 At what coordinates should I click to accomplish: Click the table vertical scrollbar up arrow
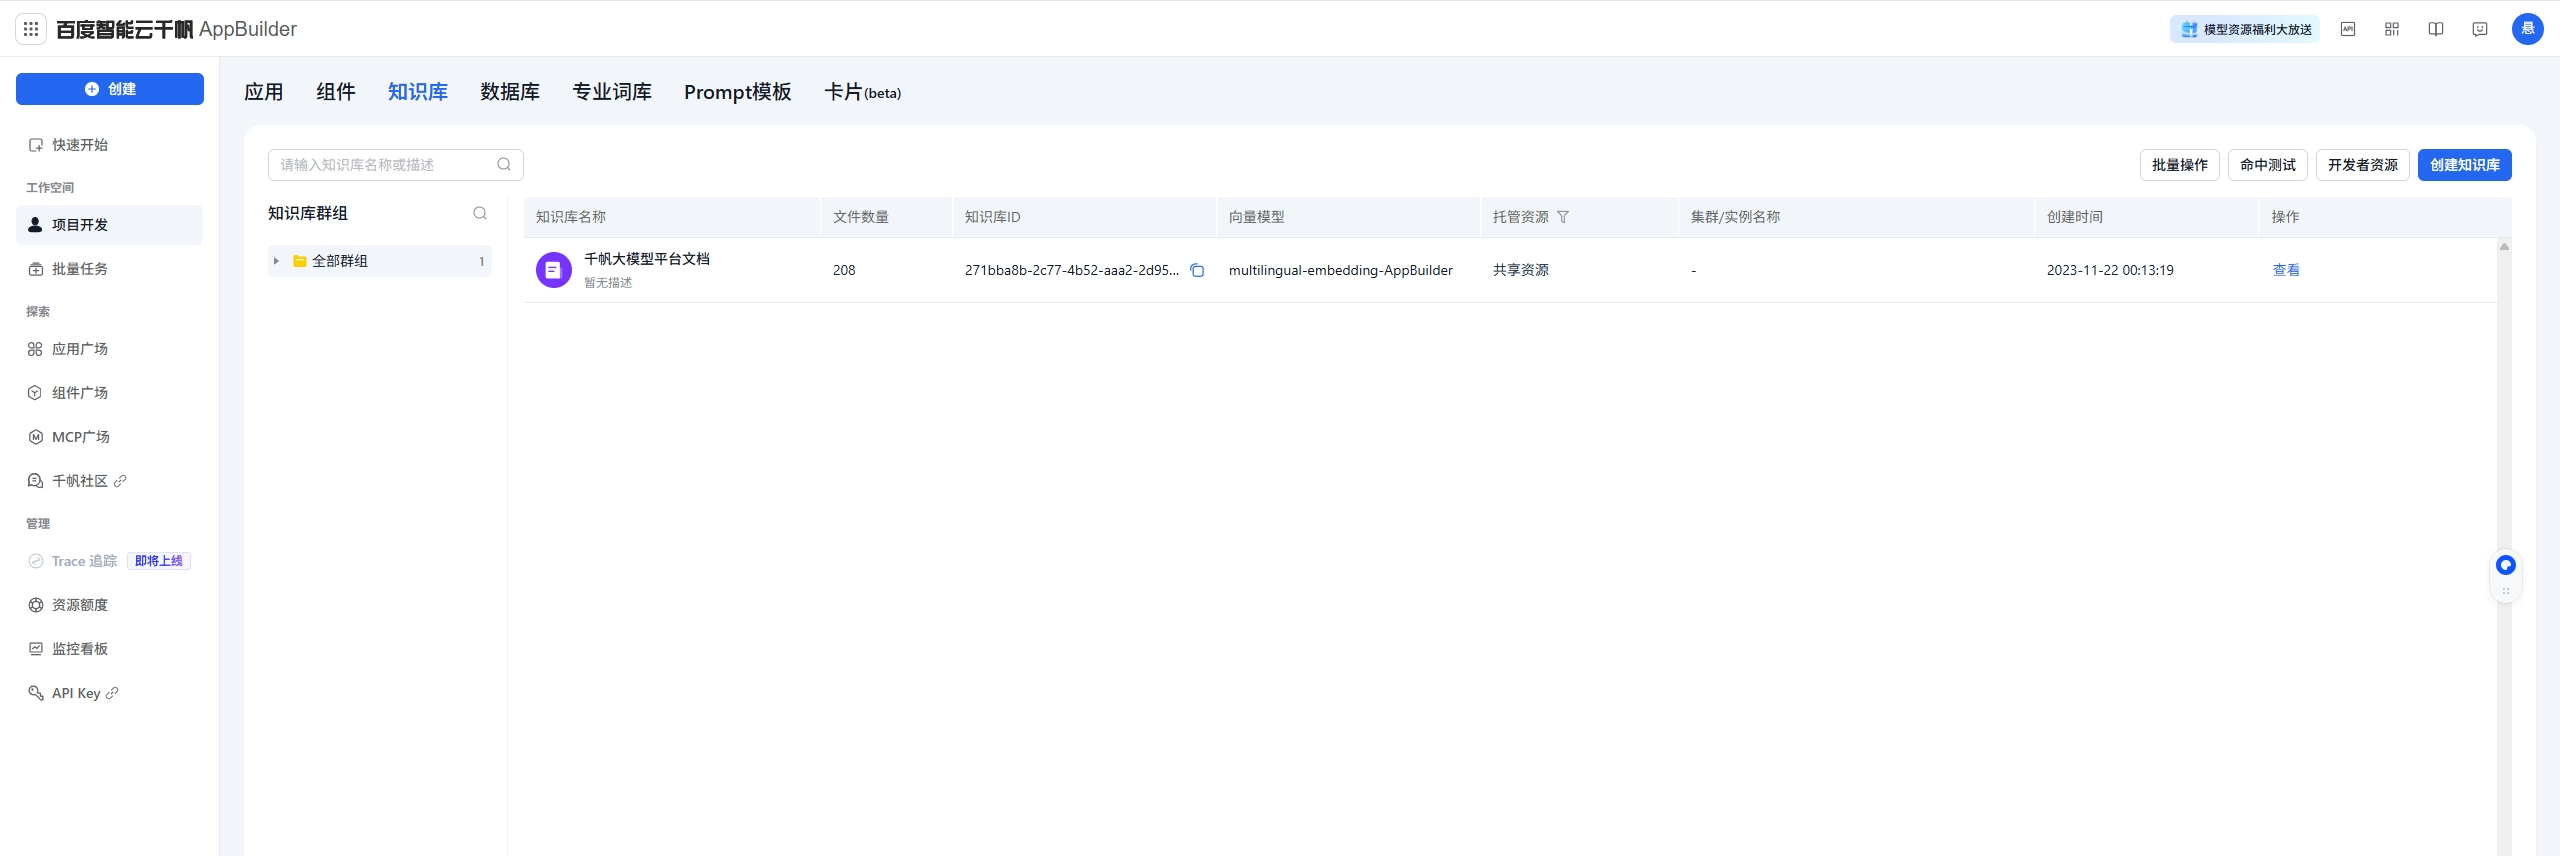point(2504,246)
